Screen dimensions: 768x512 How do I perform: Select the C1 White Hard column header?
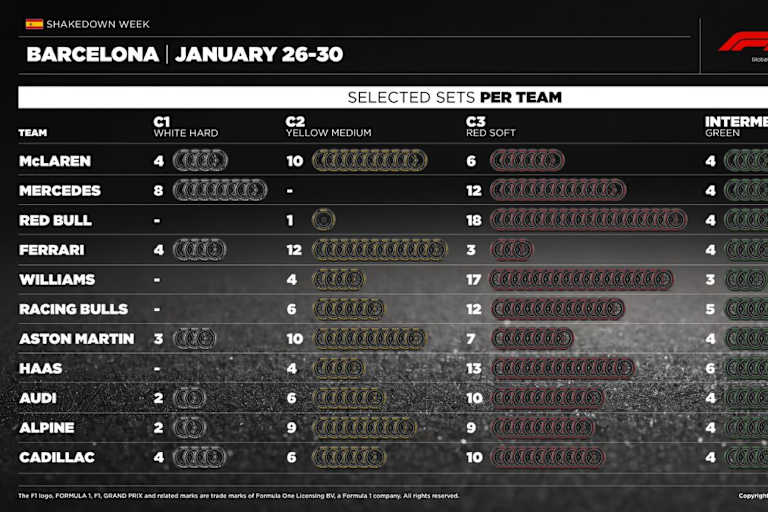pyautogui.click(x=185, y=126)
